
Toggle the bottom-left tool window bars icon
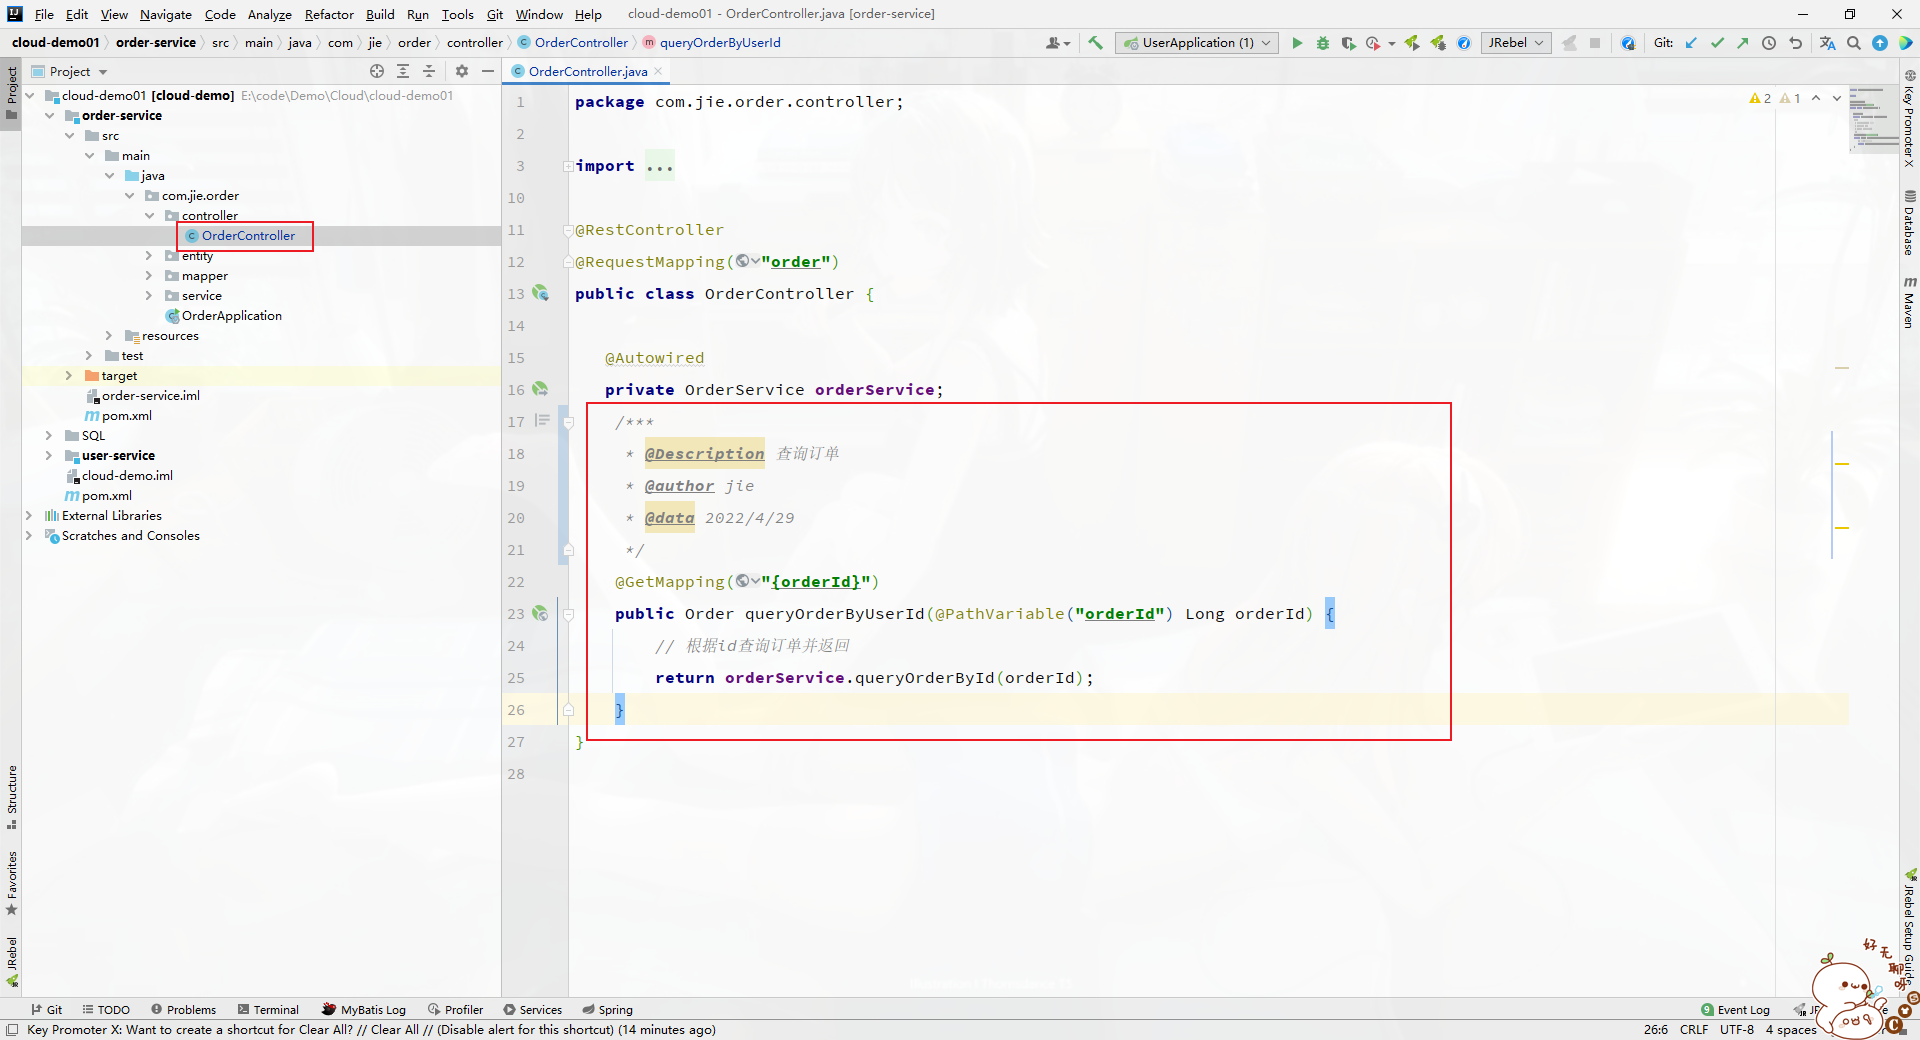(x=12, y=1030)
